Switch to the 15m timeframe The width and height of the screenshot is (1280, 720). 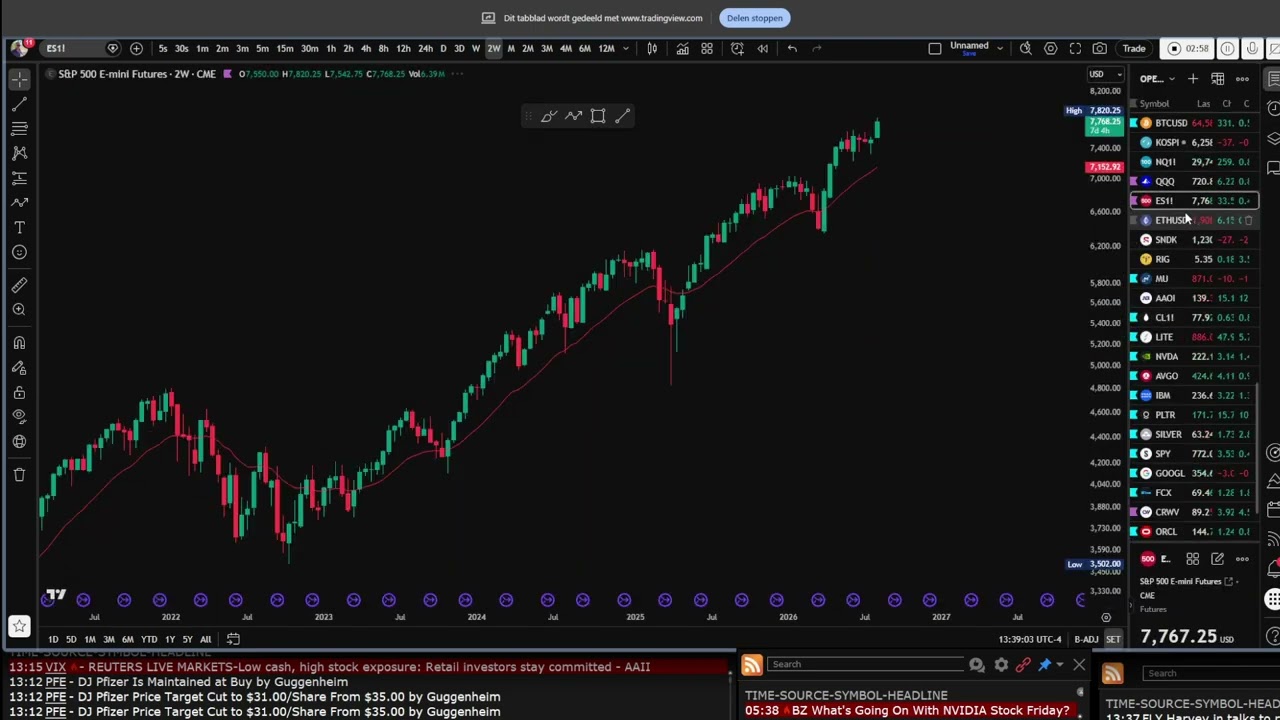coord(285,48)
